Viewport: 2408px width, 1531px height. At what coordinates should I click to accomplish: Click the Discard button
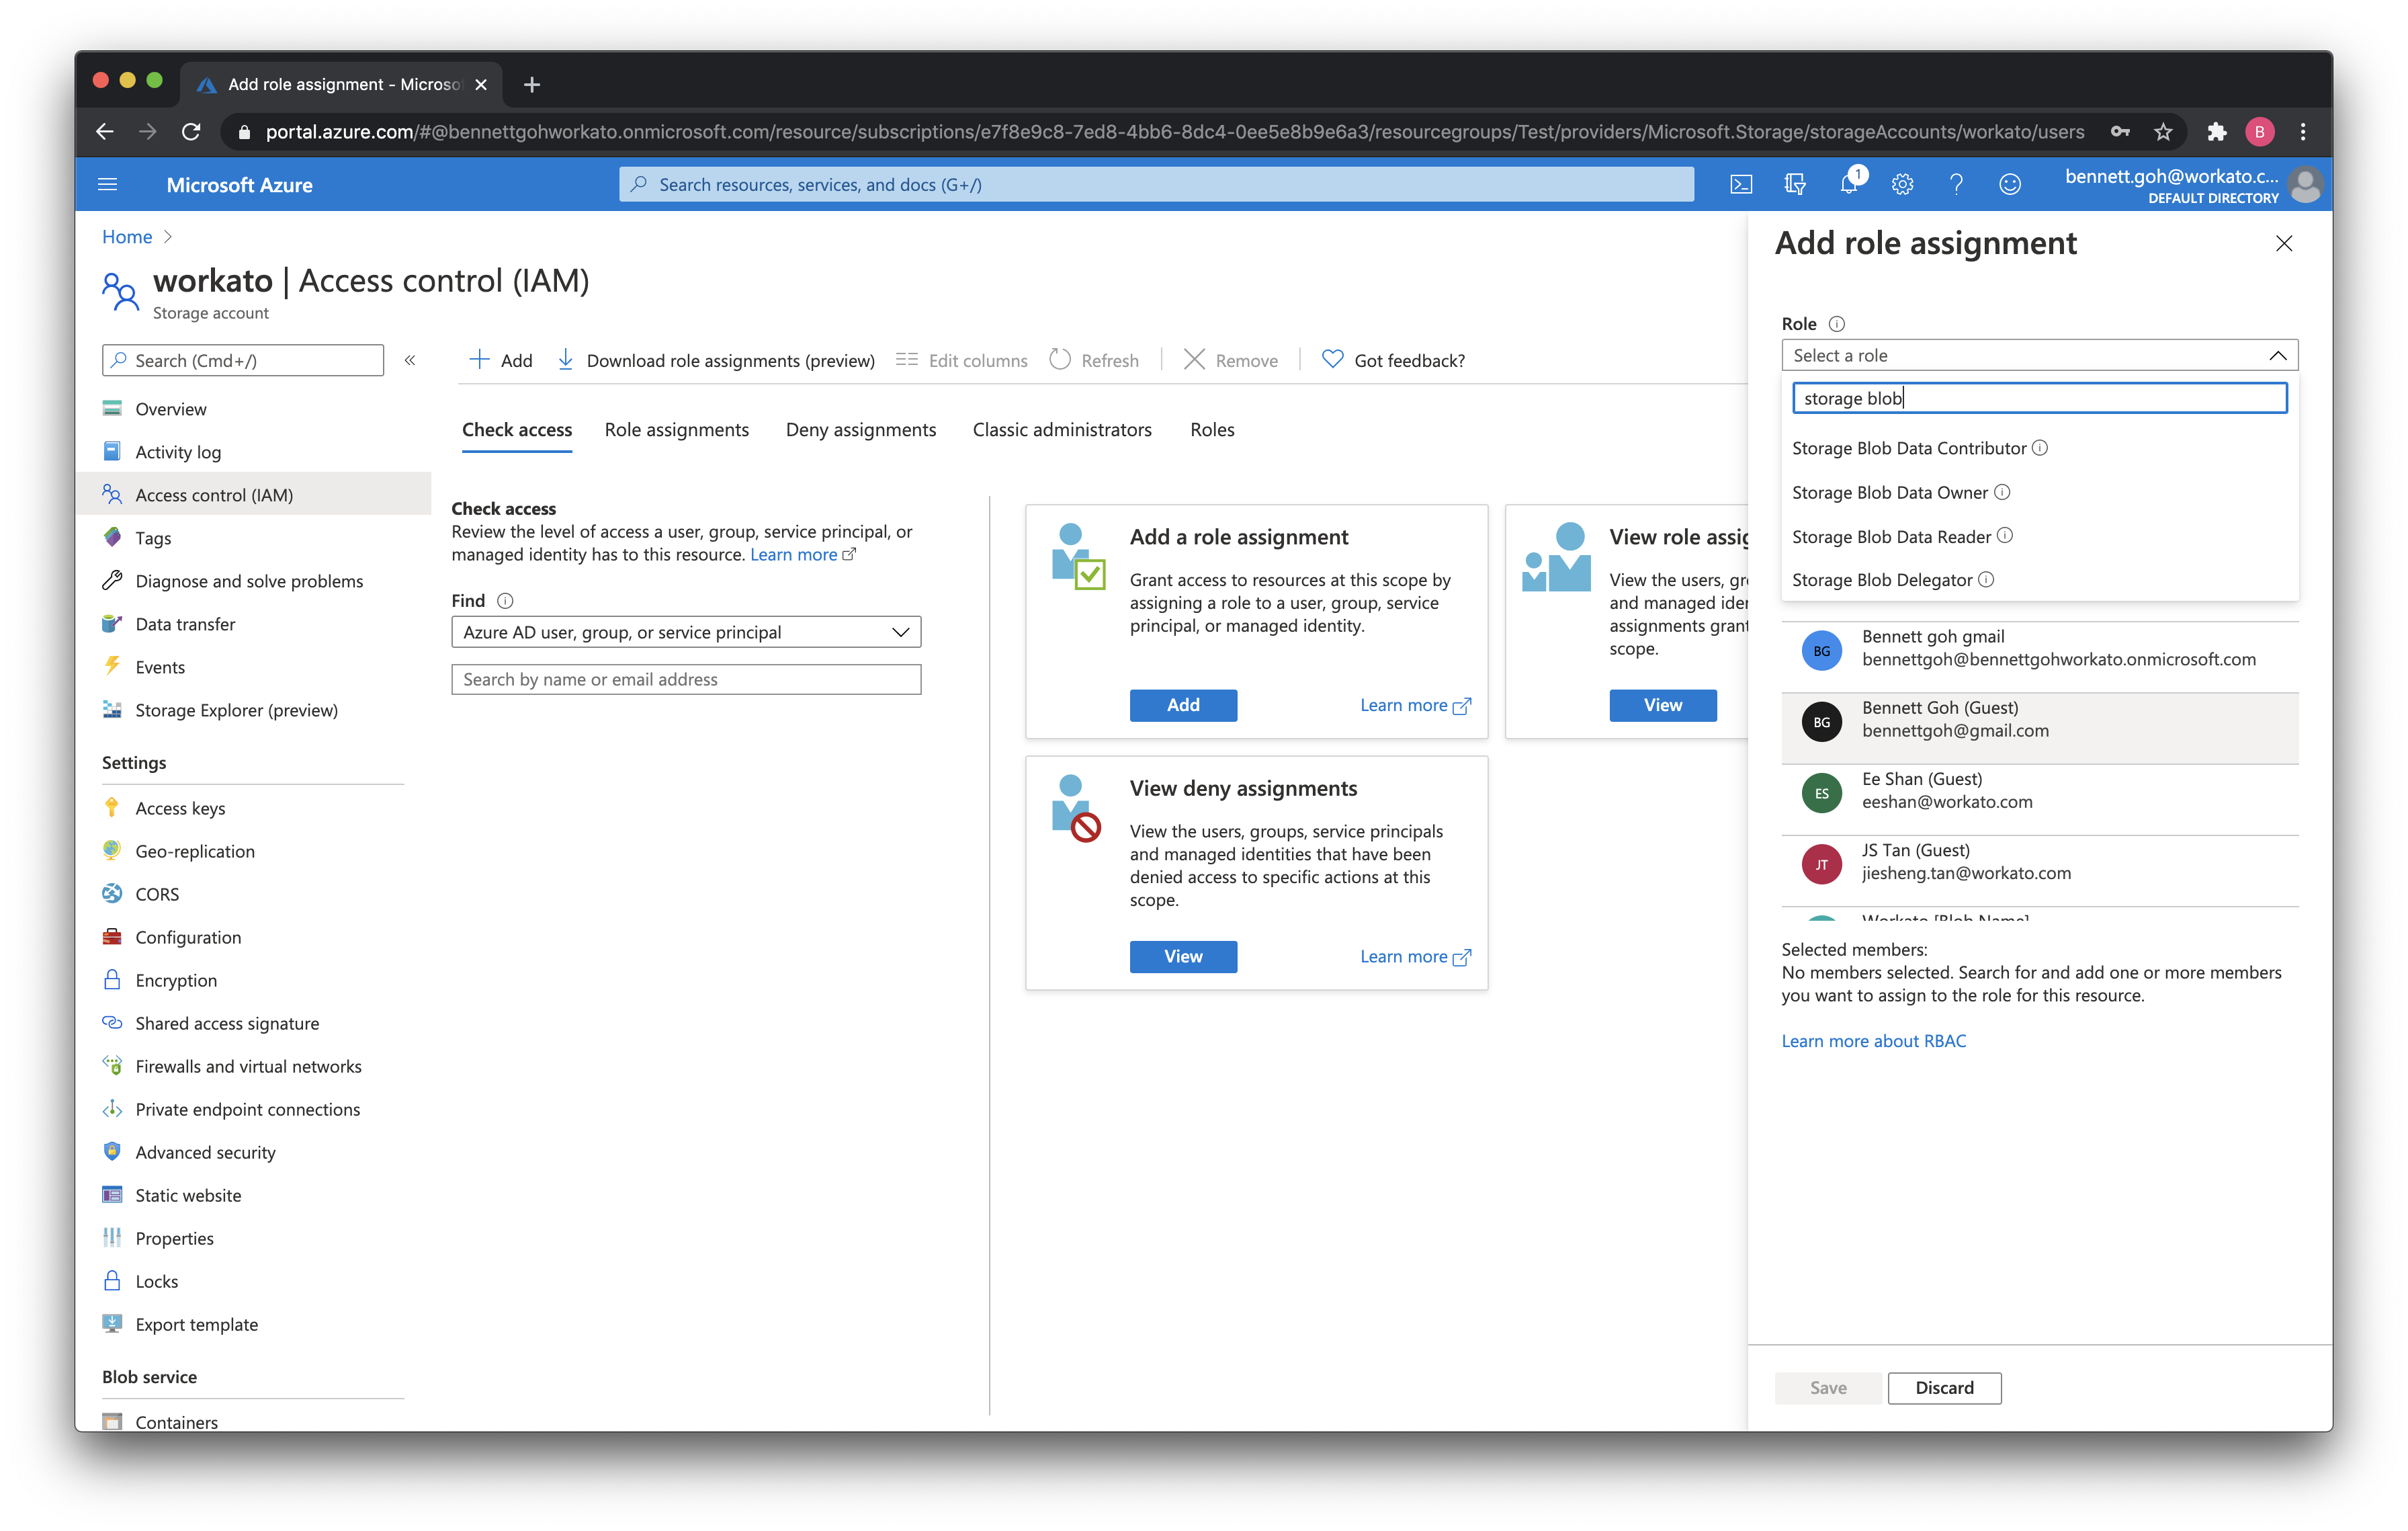point(1944,1387)
